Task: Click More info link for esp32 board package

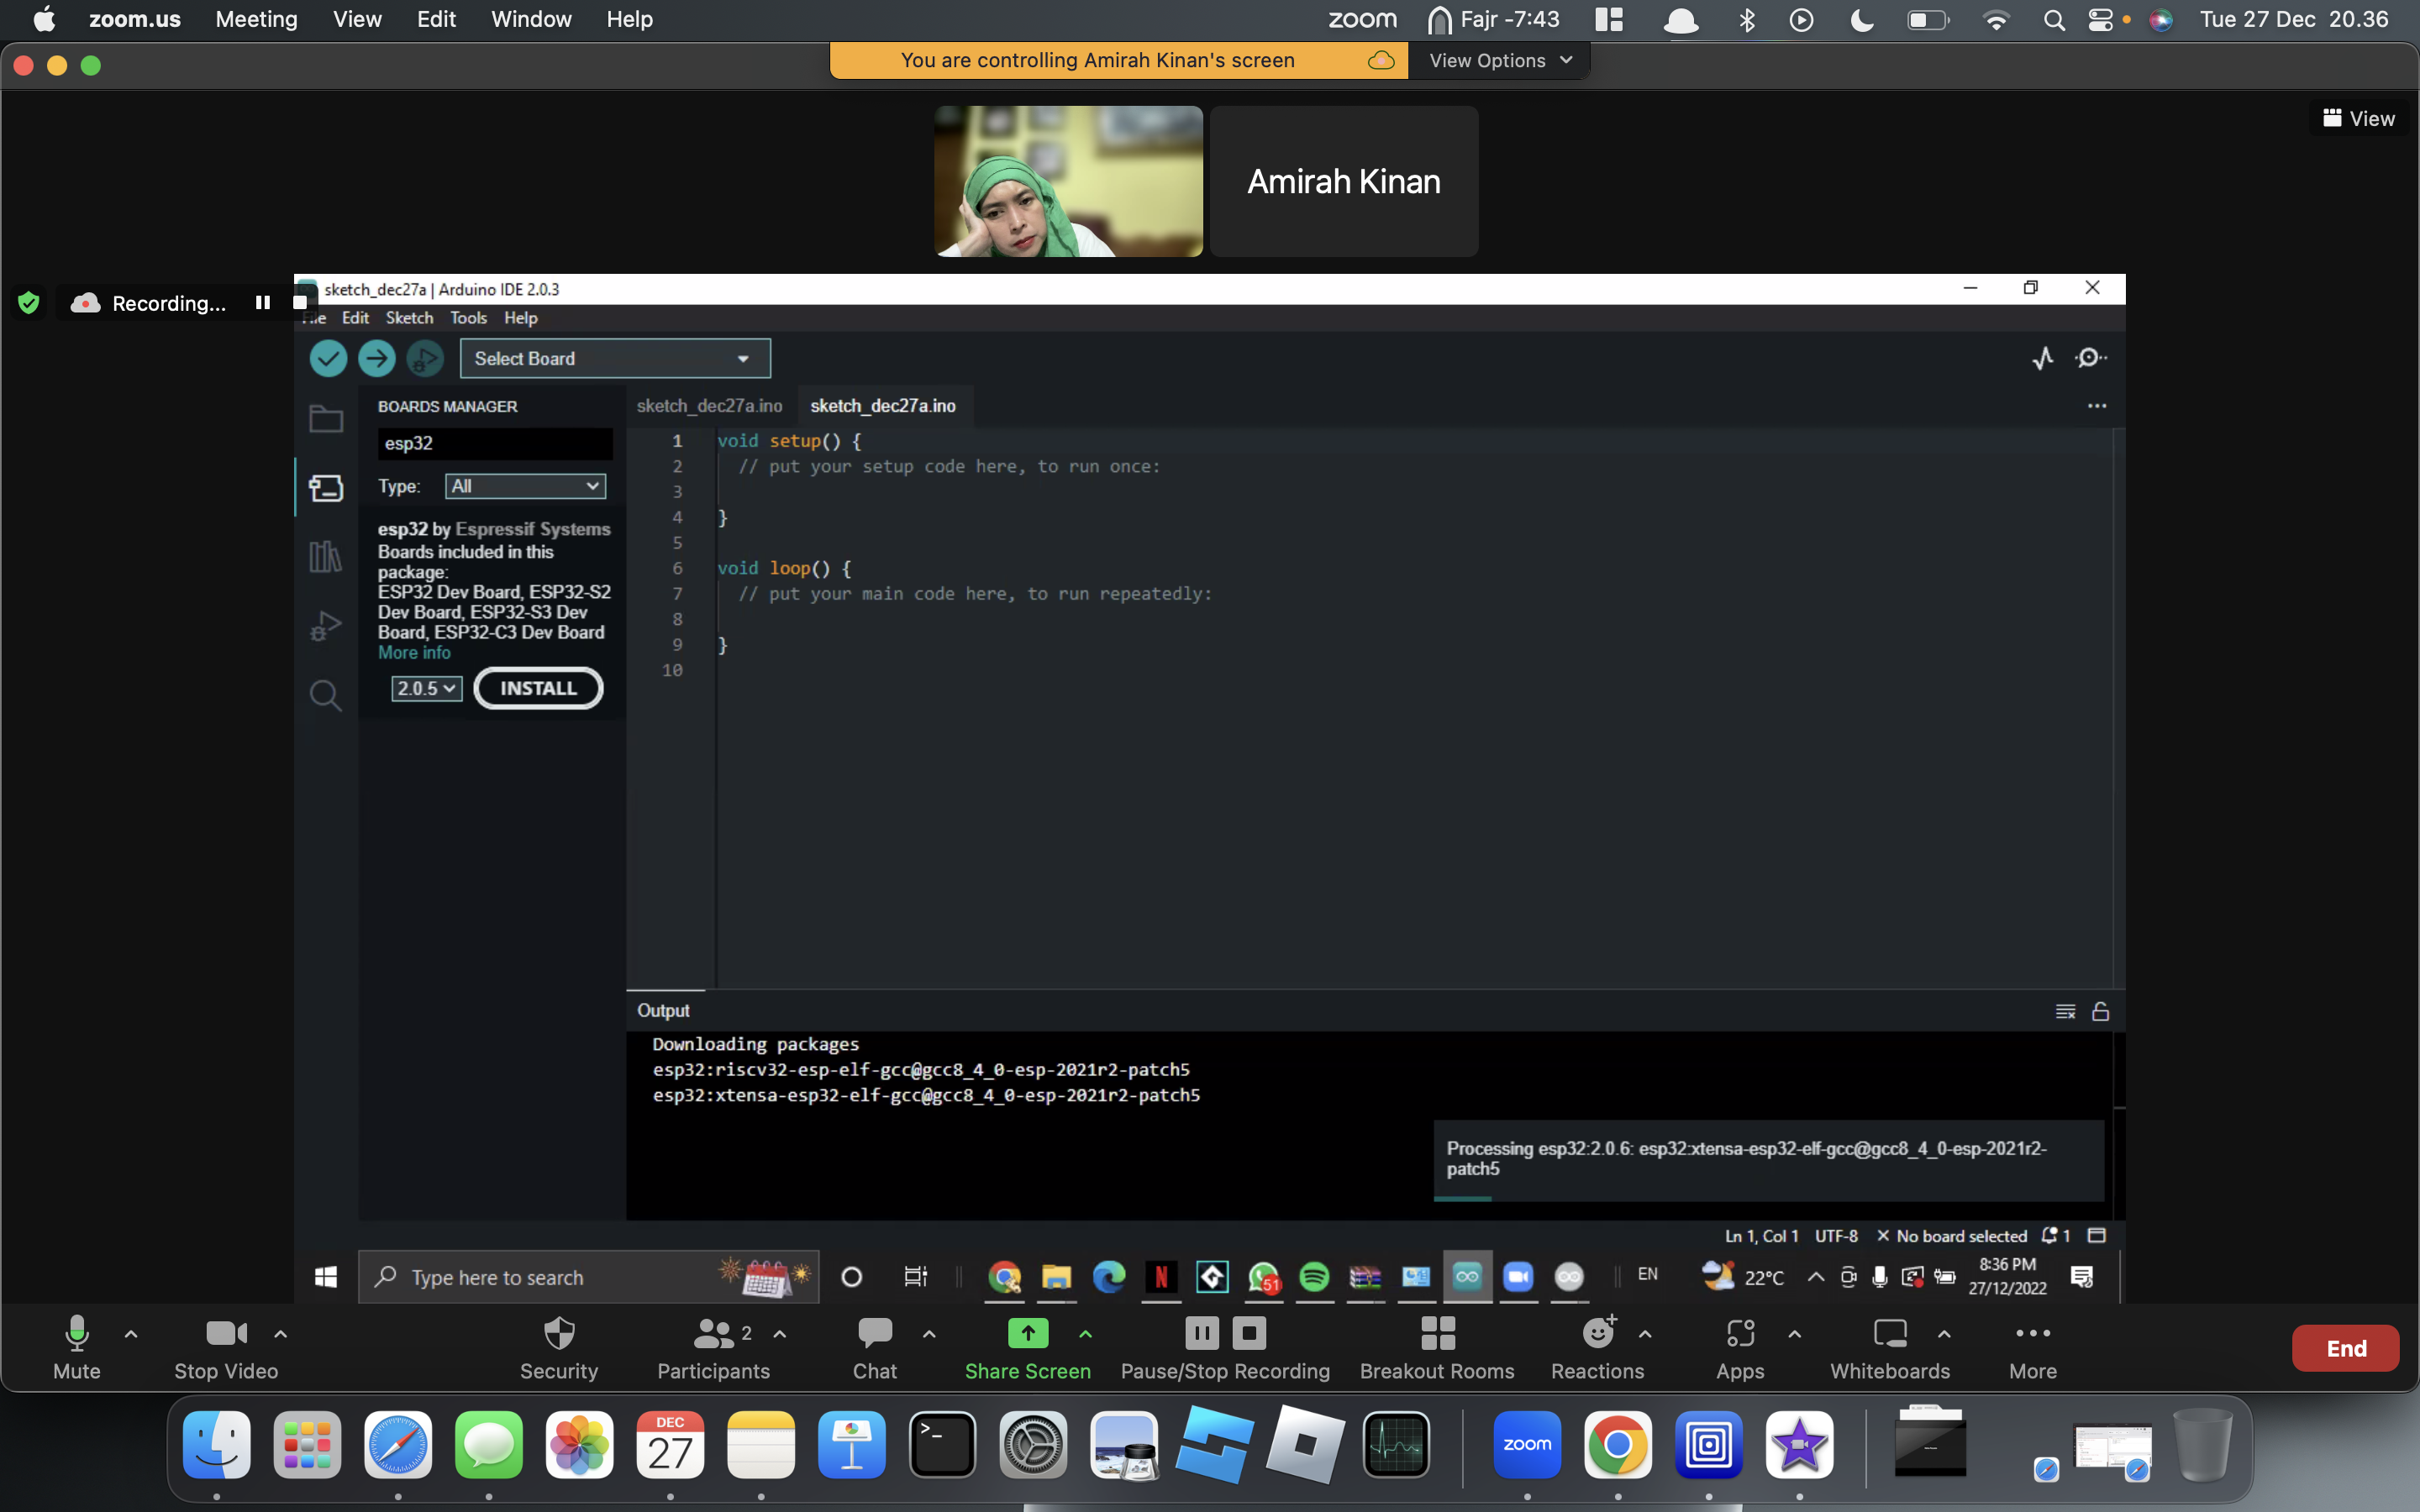Action: [x=413, y=652]
